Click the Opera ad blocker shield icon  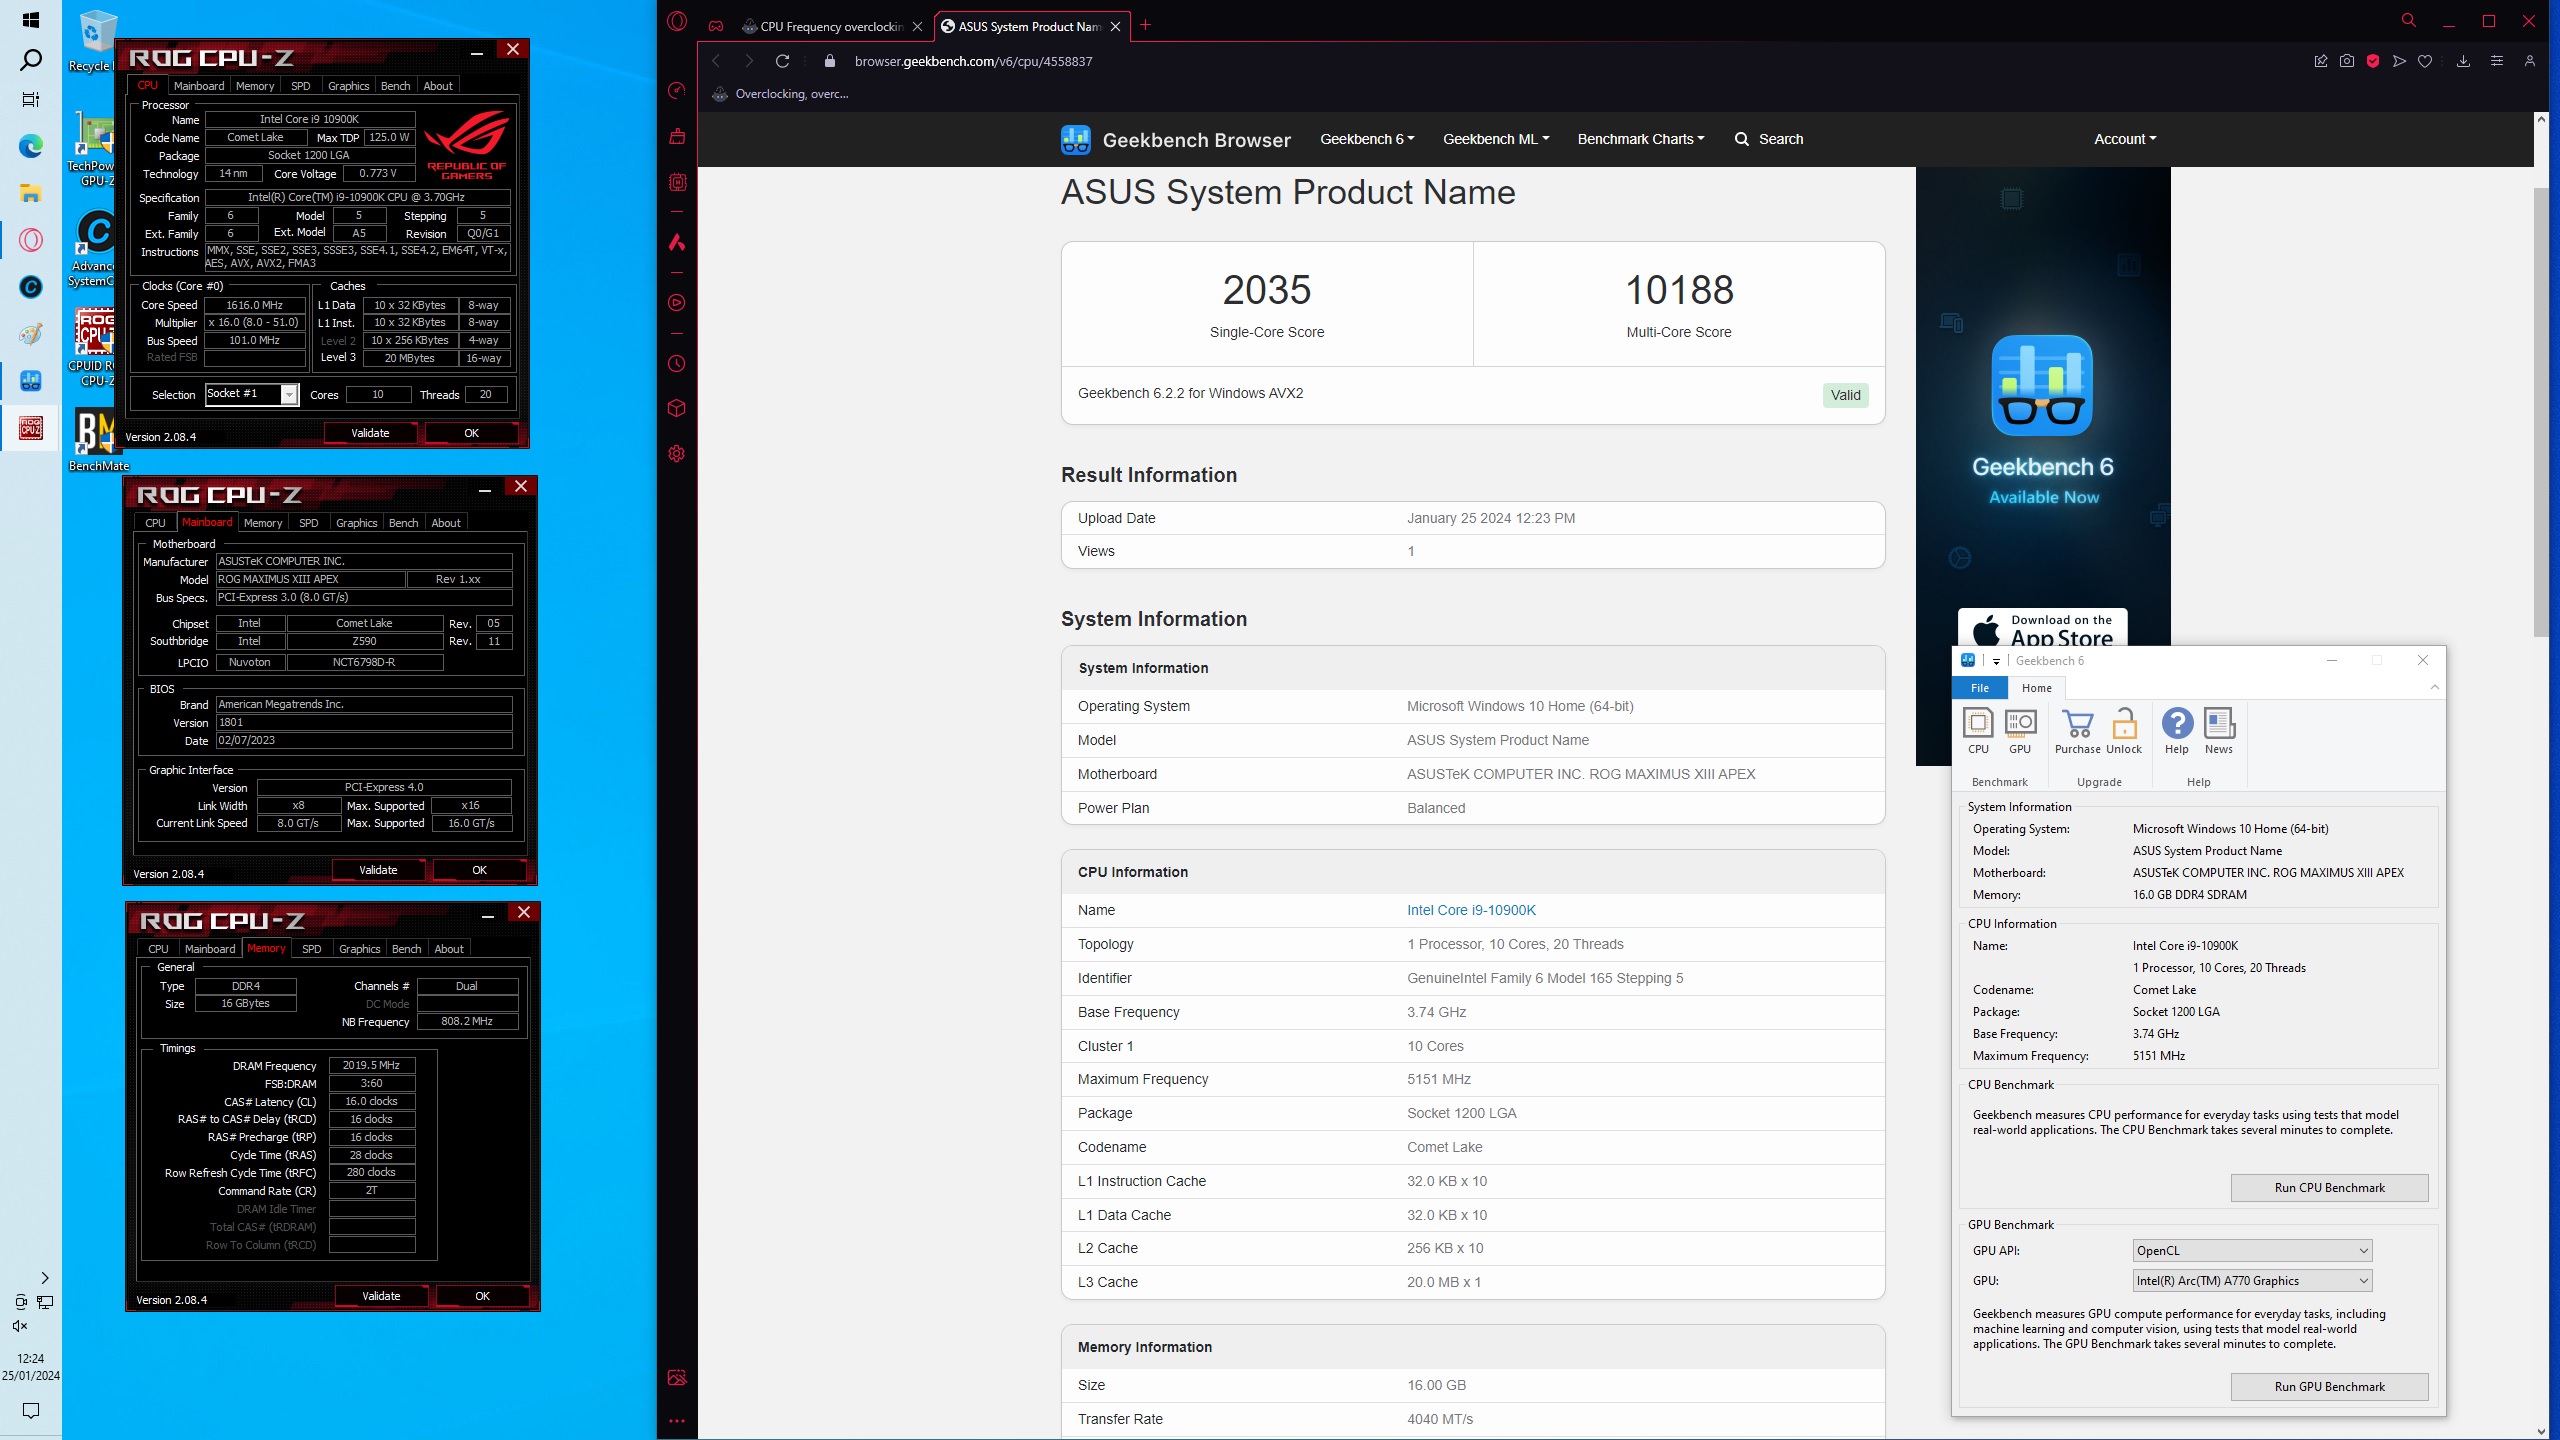pyautogui.click(x=2373, y=61)
